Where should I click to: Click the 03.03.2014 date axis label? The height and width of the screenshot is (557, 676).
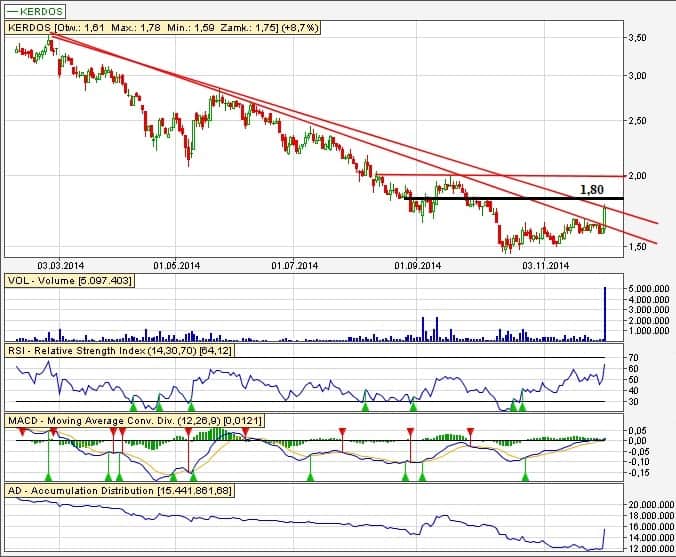59,266
